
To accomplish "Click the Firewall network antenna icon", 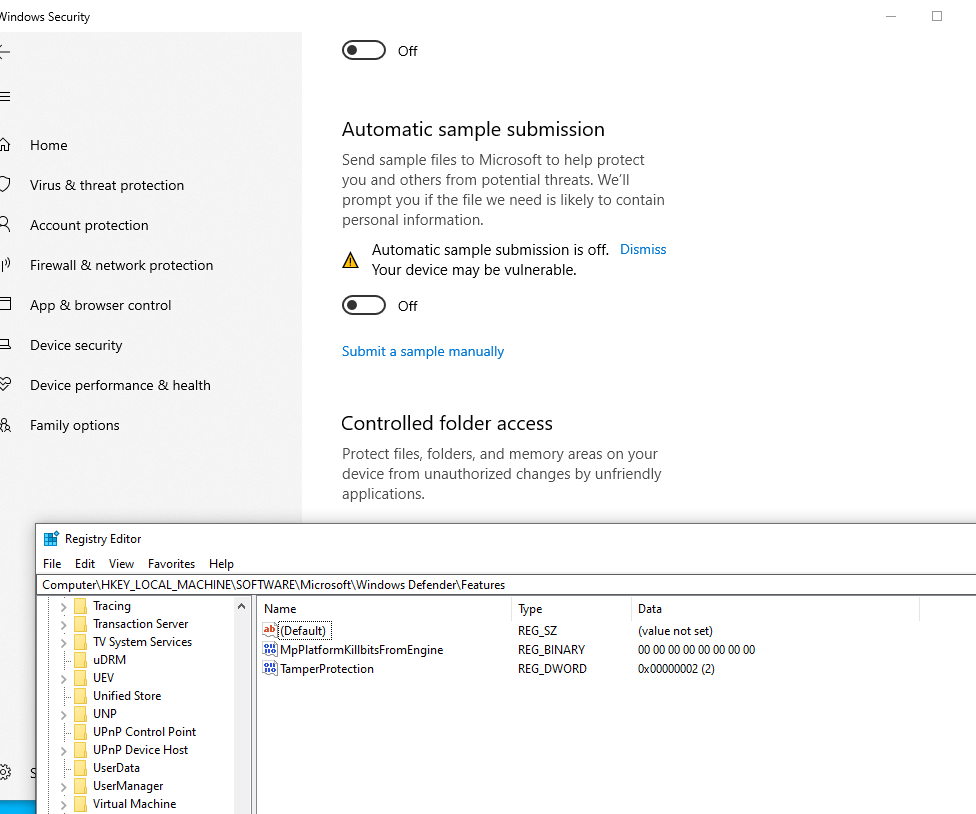I will click(5, 265).
